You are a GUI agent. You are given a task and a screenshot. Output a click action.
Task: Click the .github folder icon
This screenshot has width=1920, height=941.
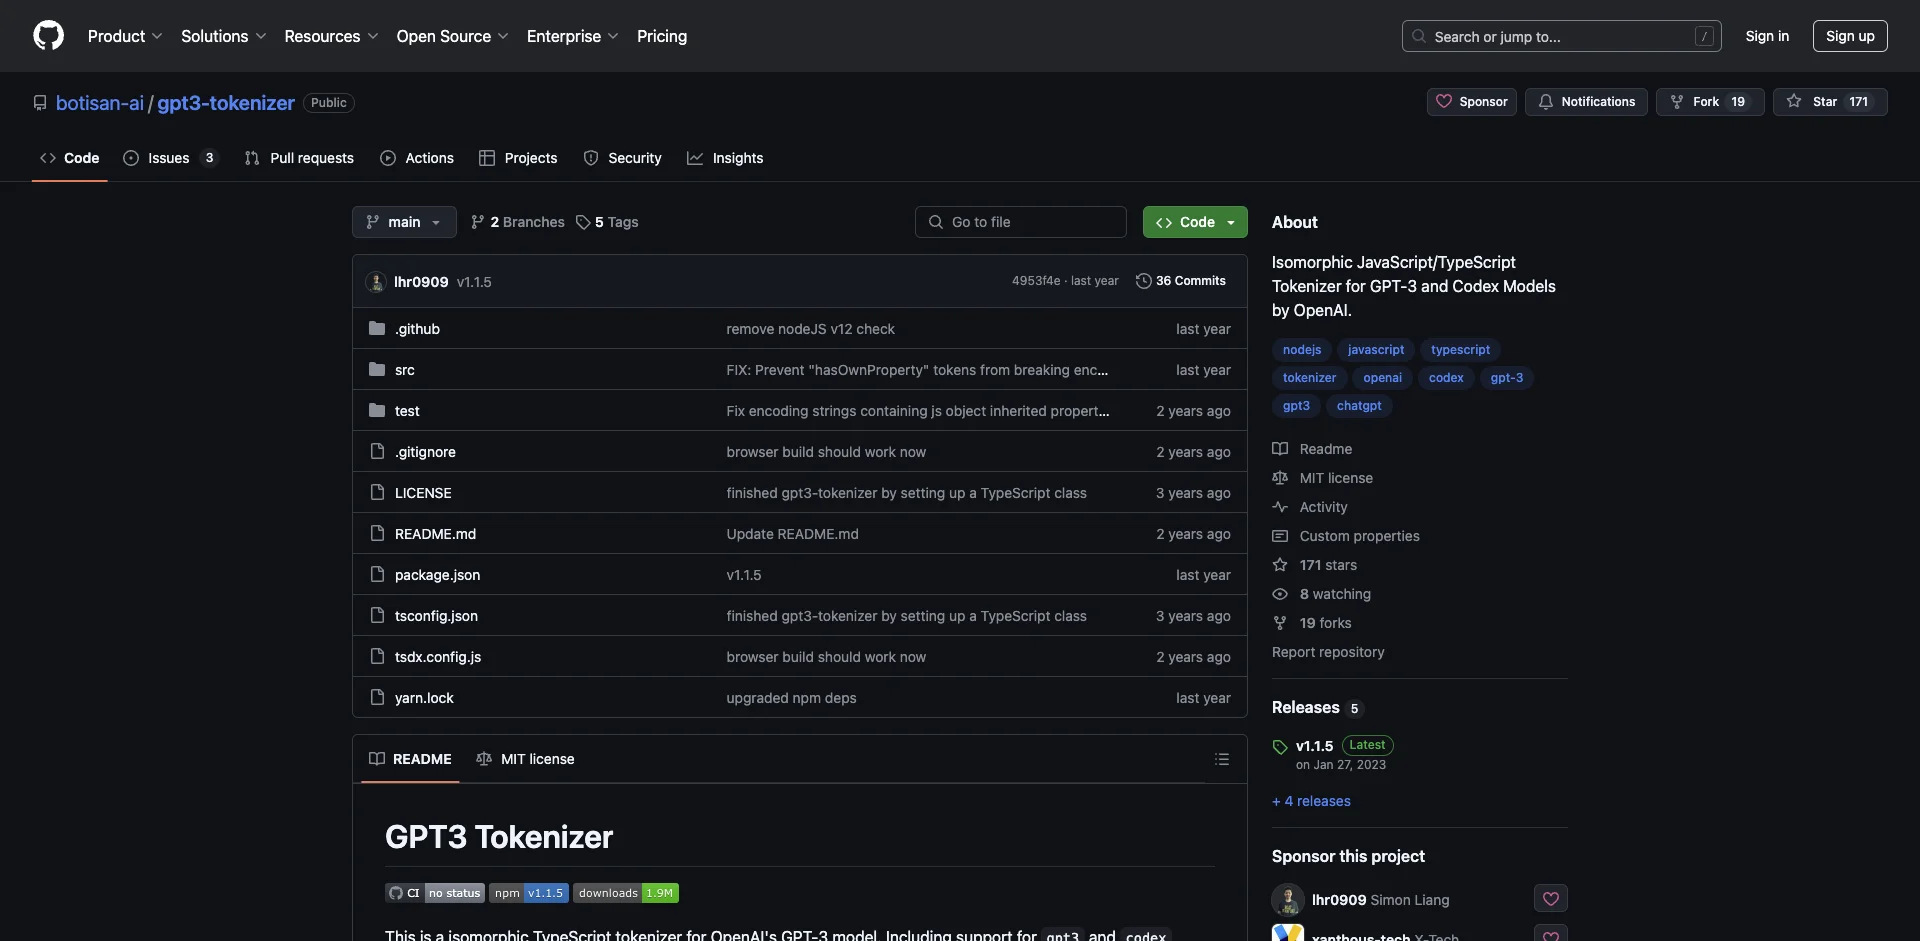[x=377, y=328]
